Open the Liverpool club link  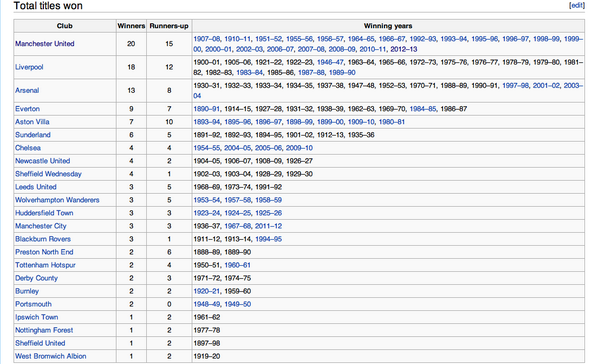(29, 67)
